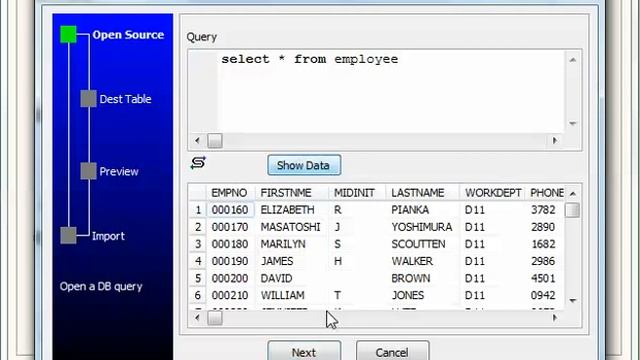640x360 pixels.
Task: Click the MASATOSHI first name cell
Action: click(x=292, y=227)
